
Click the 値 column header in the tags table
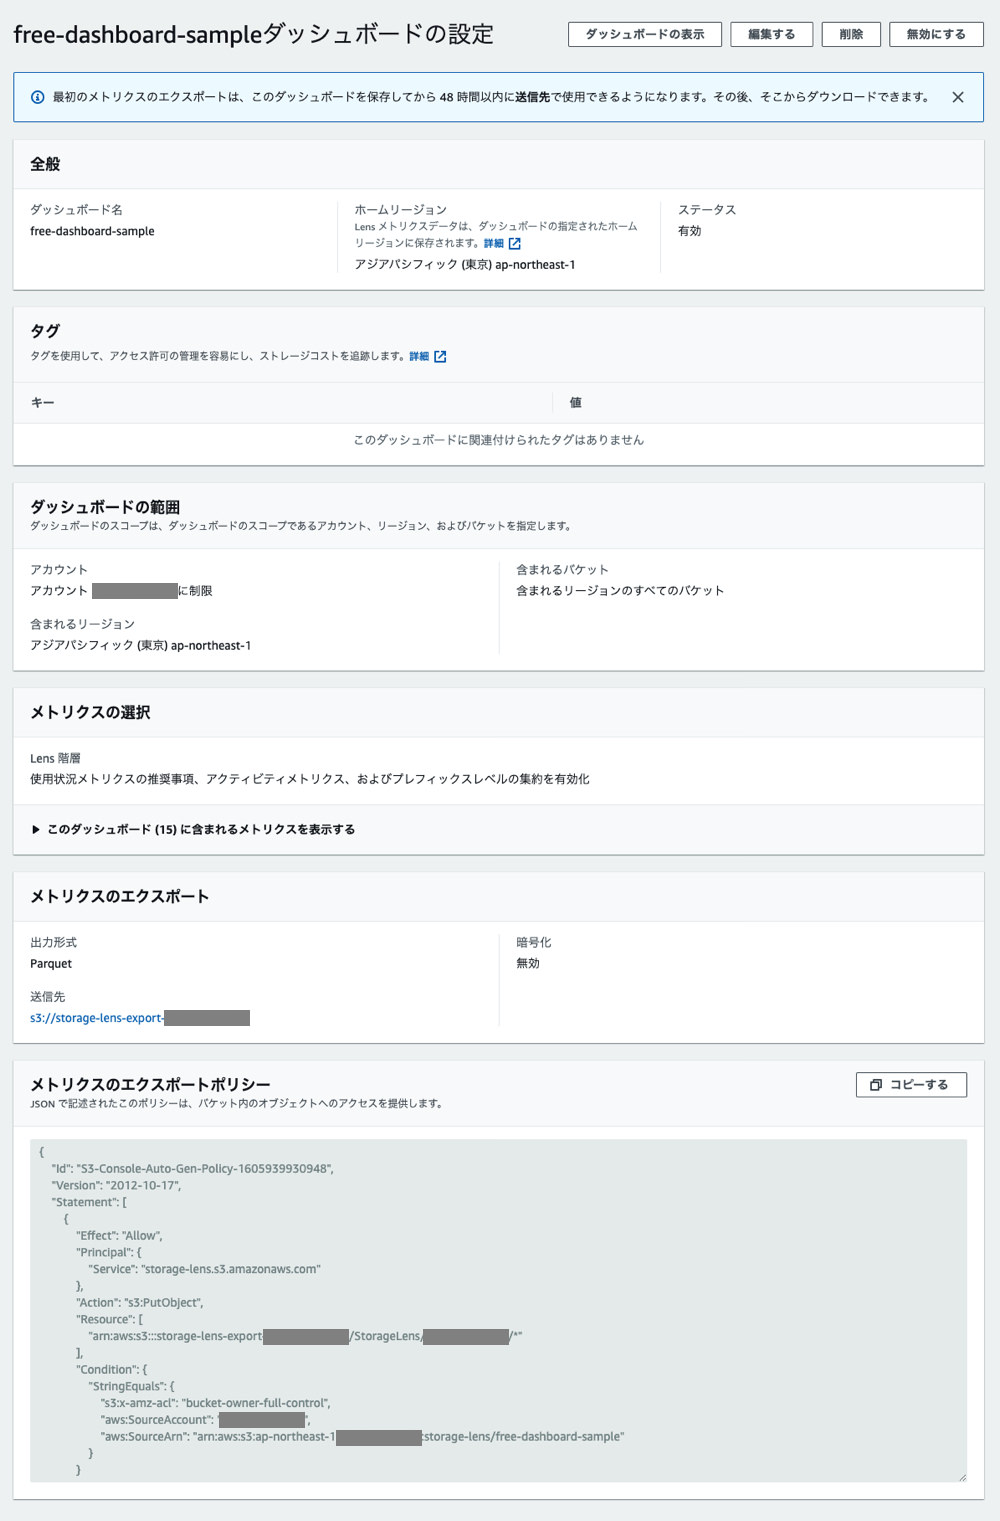575,403
